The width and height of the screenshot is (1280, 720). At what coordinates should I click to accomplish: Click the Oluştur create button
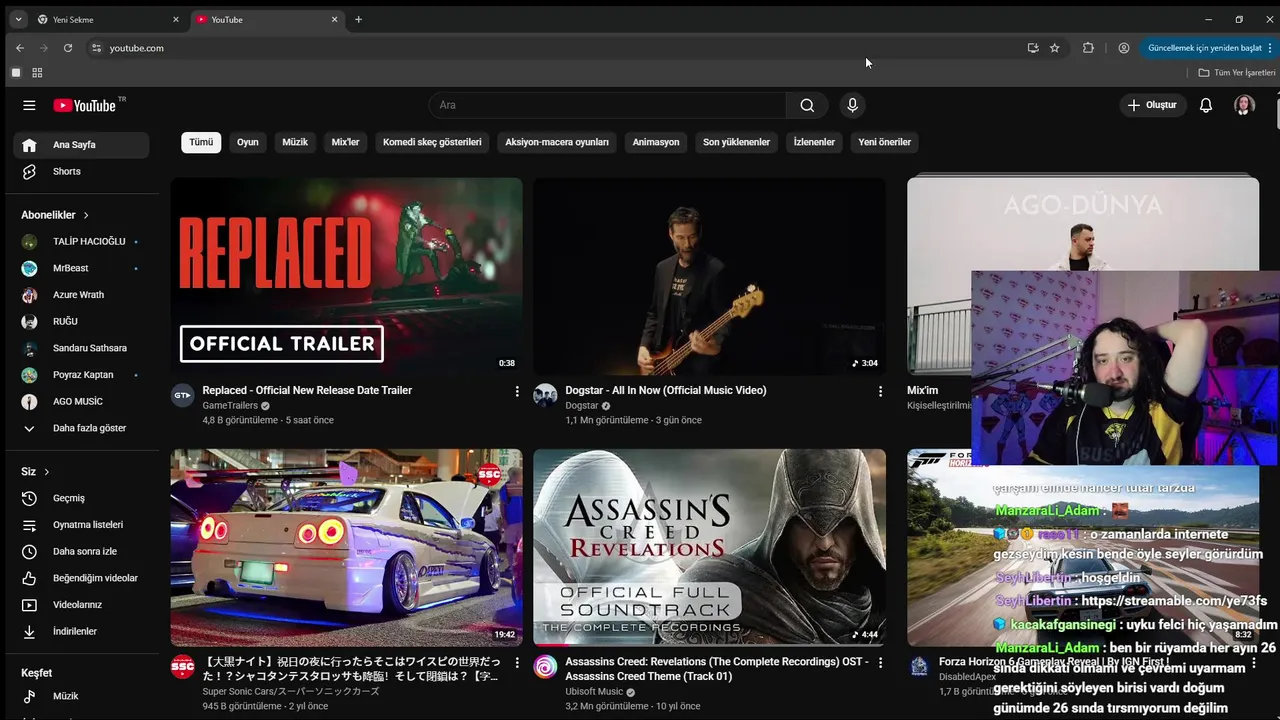(x=1152, y=105)
